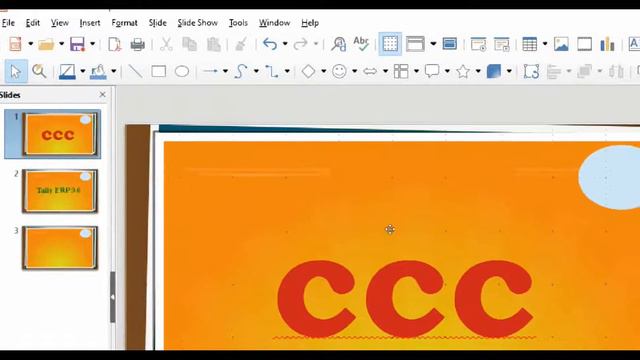Select the Ellipse shape tool
This screenshot has height=360, width=640.
(x=182, y=71)
